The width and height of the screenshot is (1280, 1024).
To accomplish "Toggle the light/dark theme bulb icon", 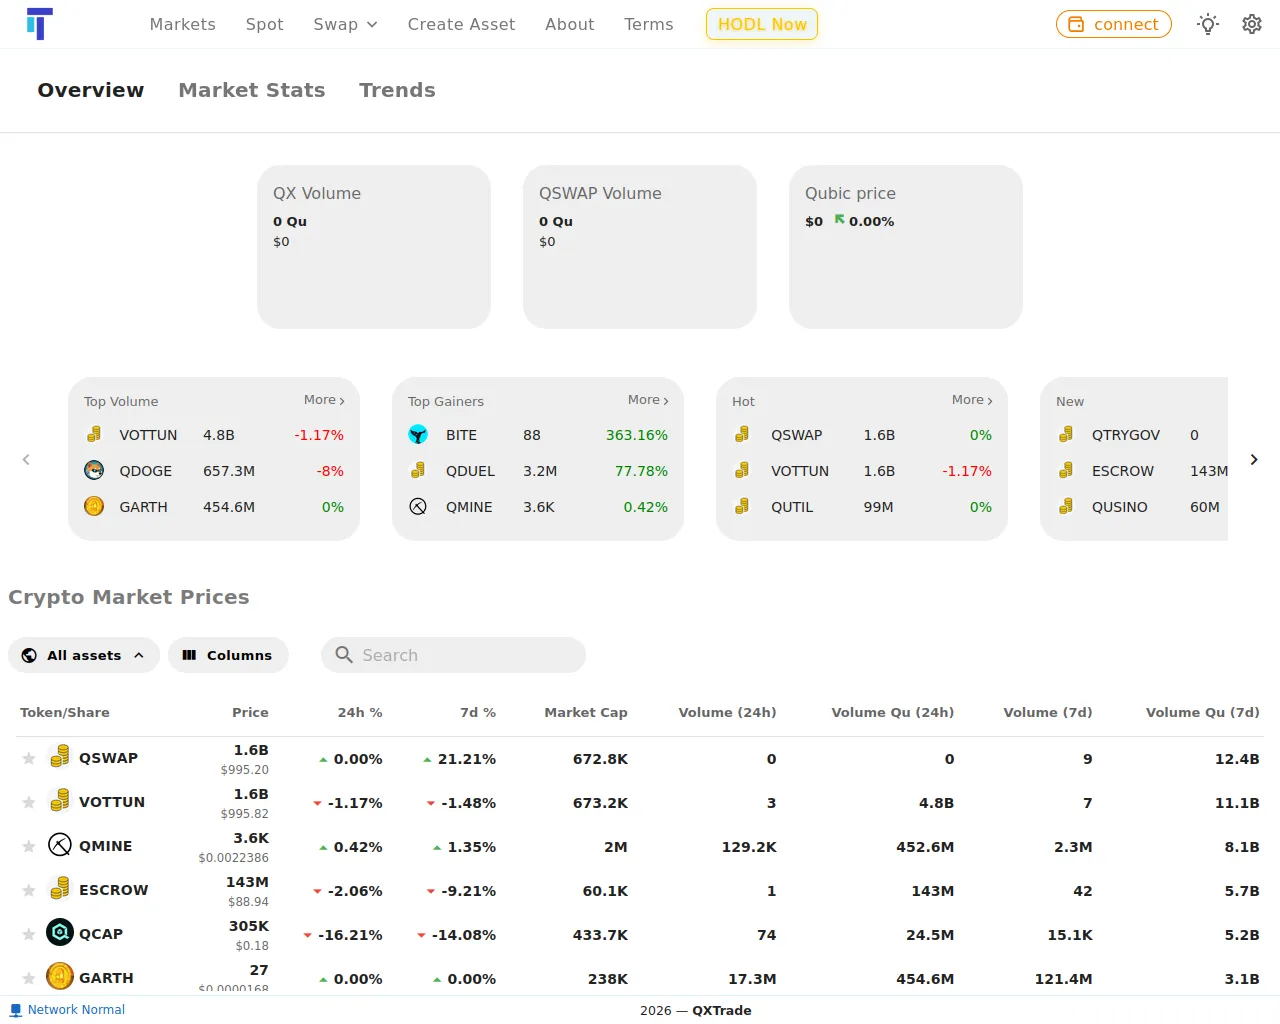I will coord(1208,24).
